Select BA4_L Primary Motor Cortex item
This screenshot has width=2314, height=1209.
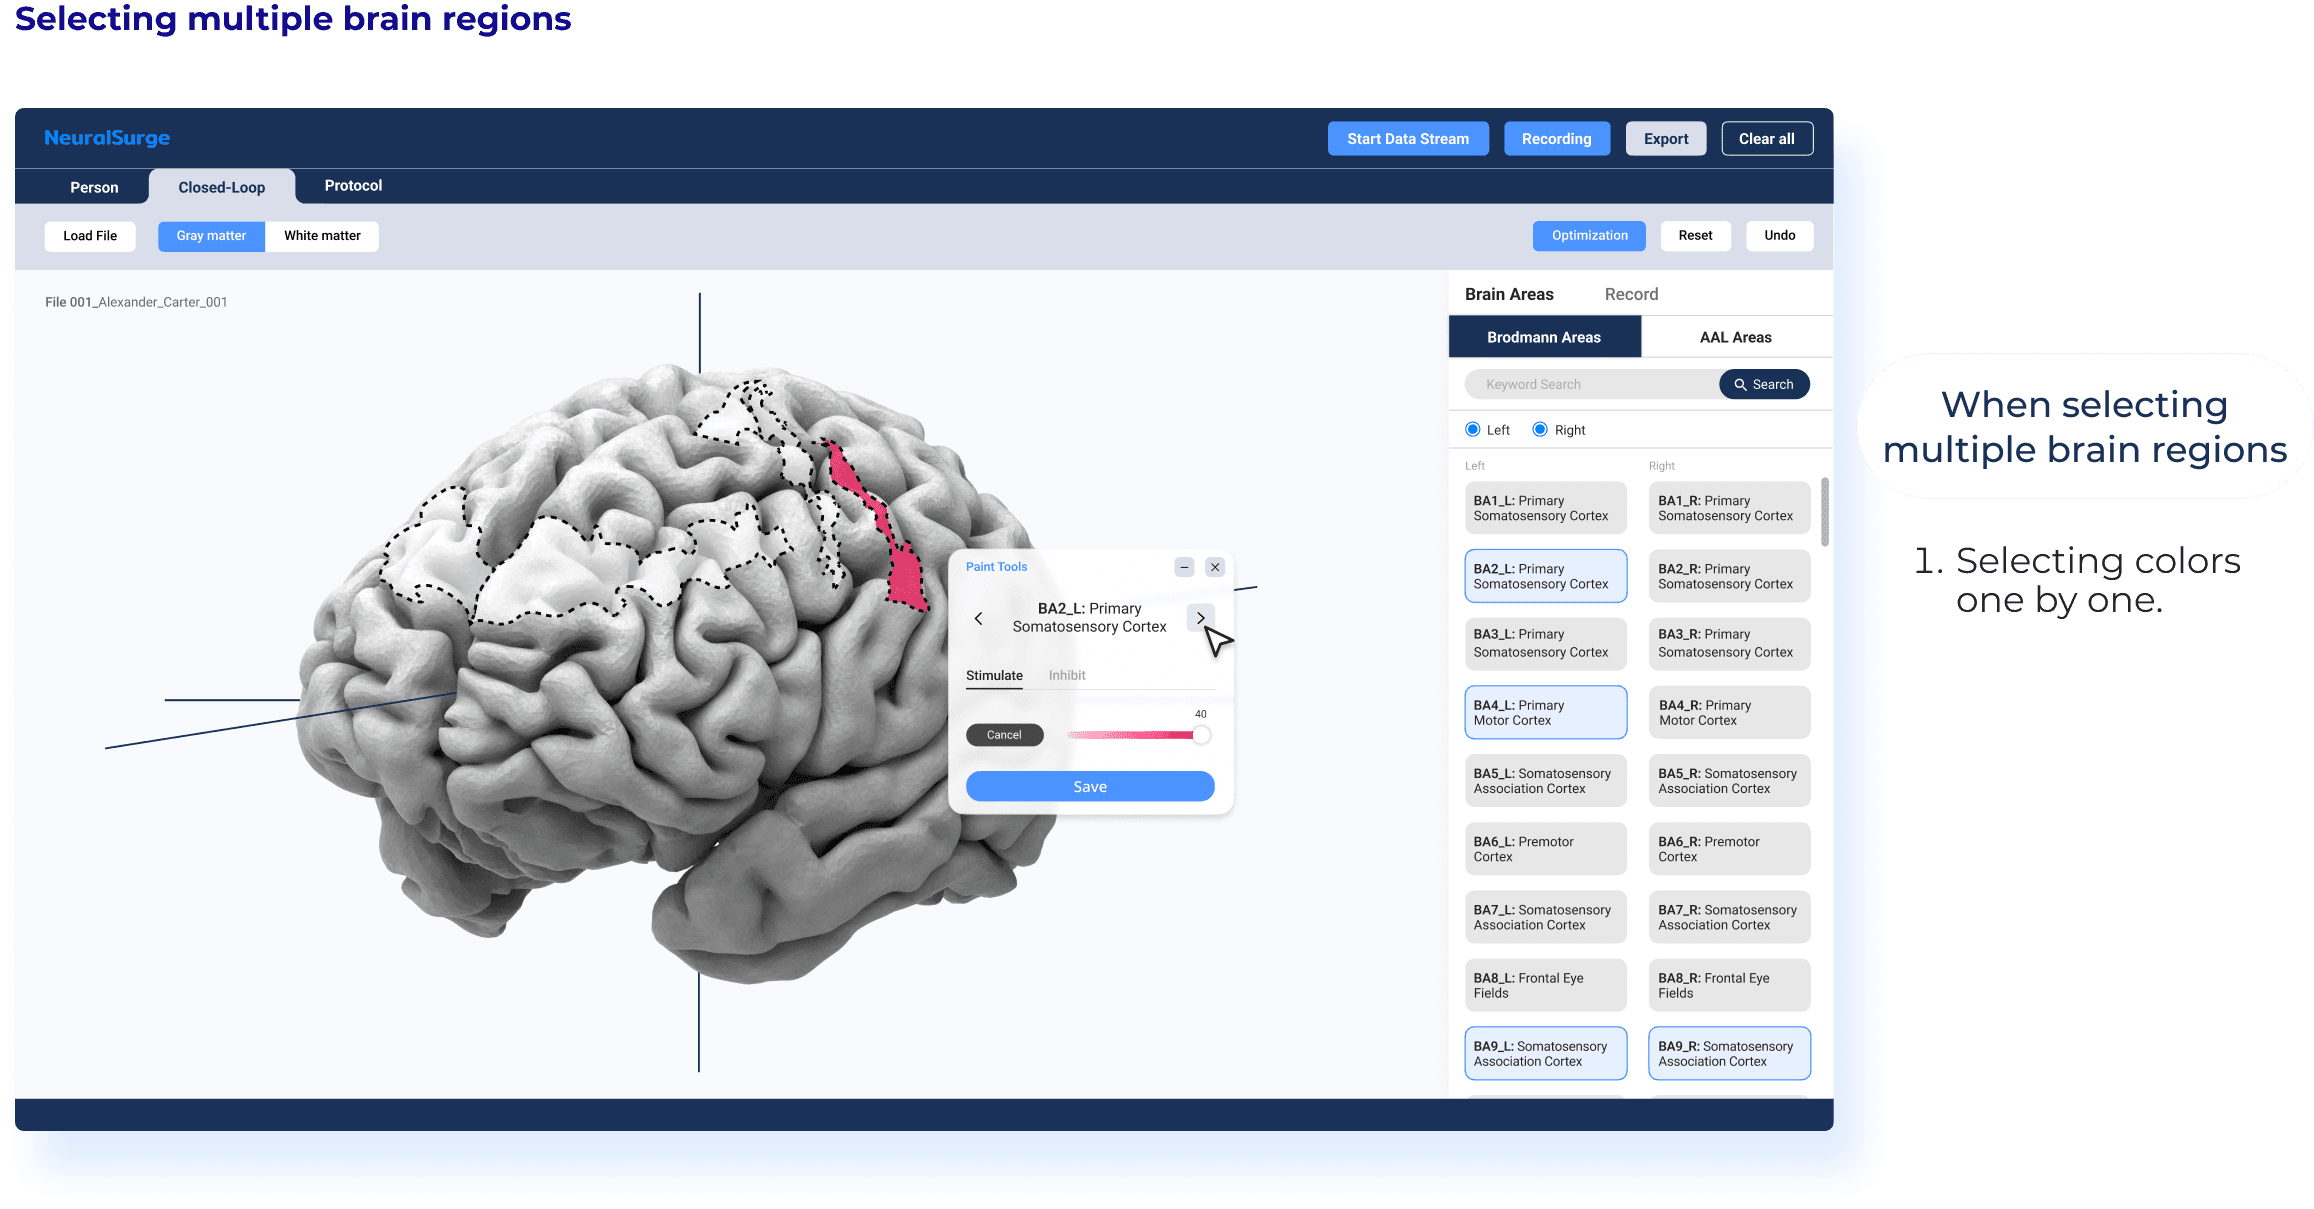tap(1545, 712)
